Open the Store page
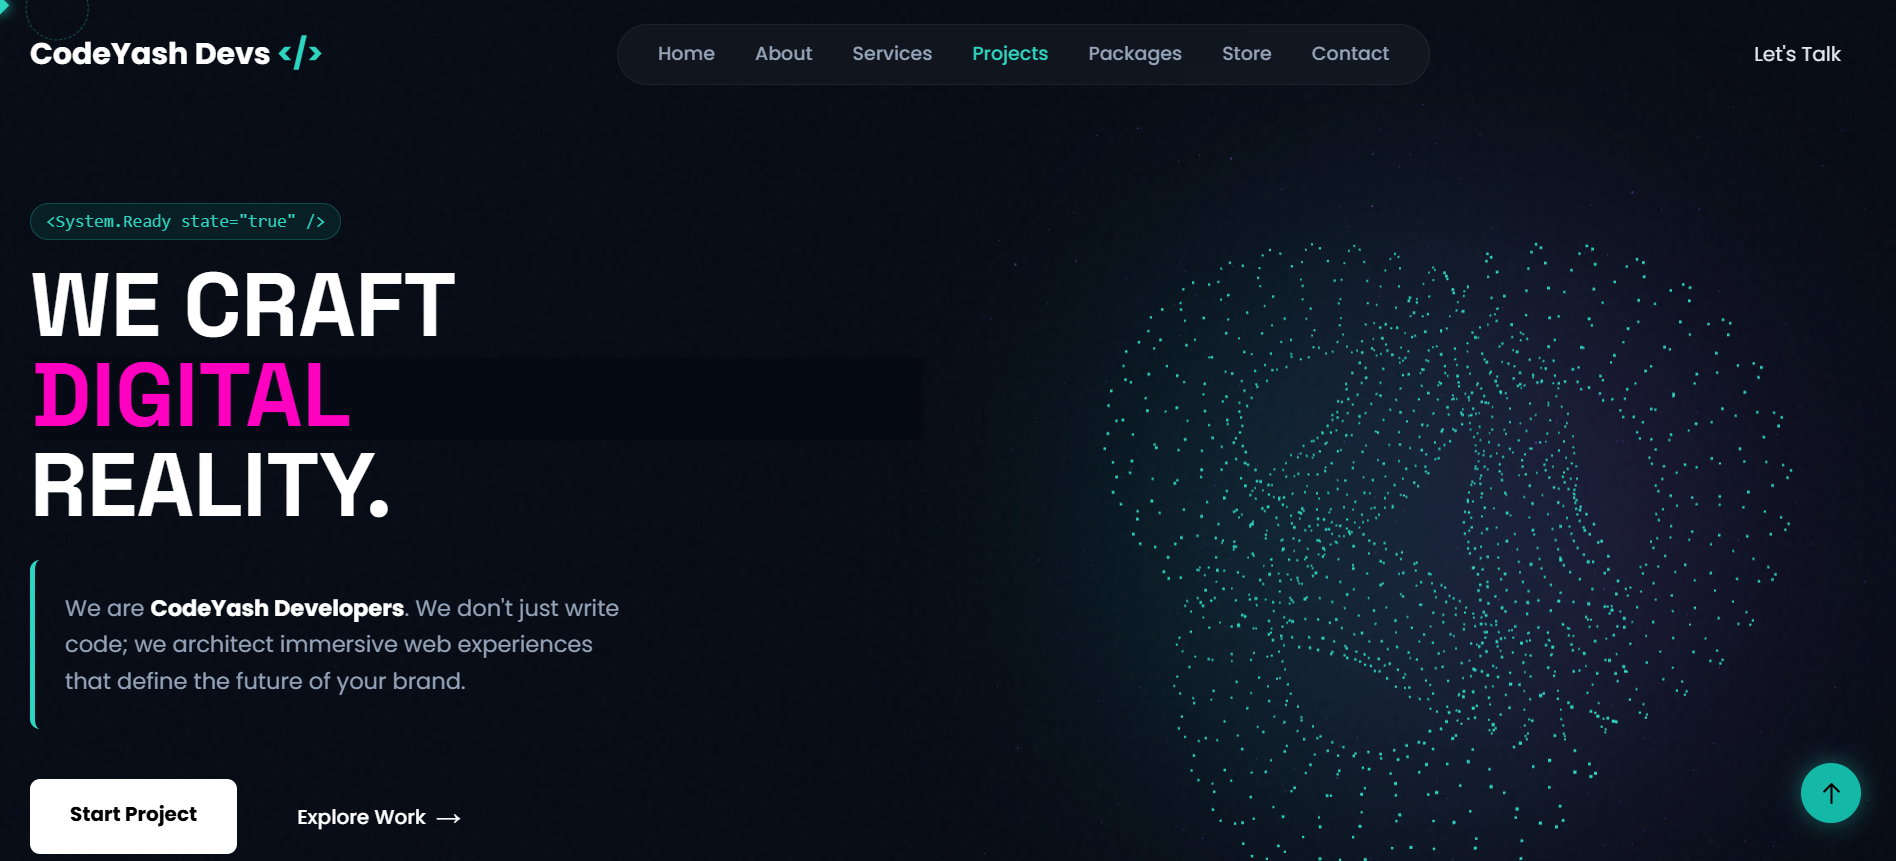The height and width of the screenshot is (861, 1896). click(1246, 54)
